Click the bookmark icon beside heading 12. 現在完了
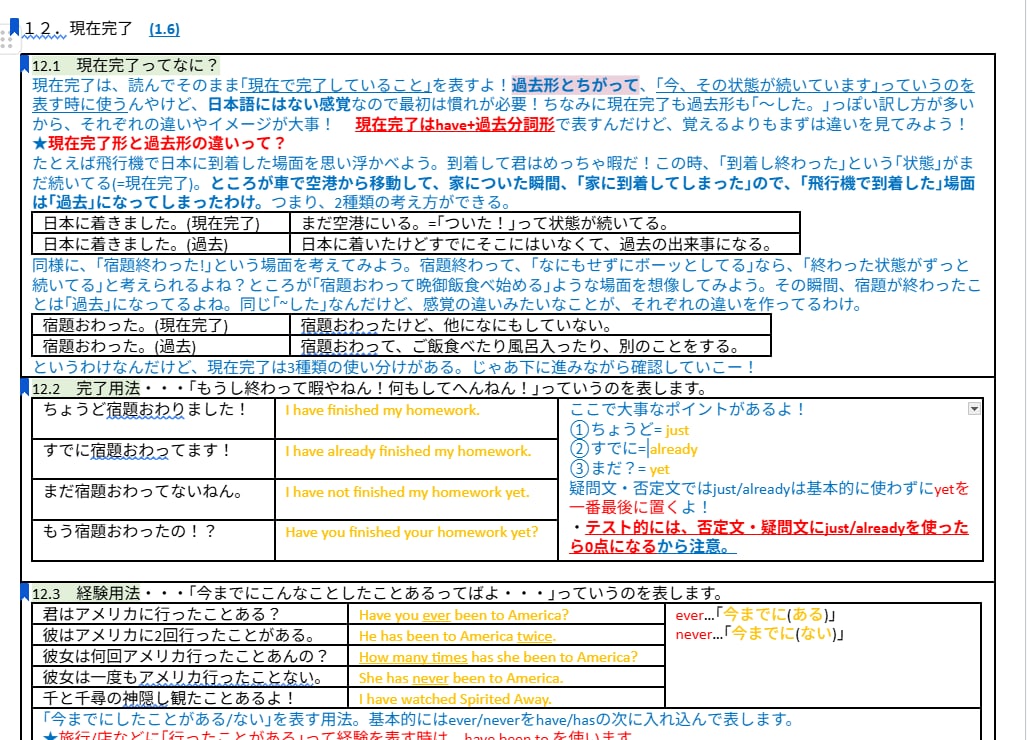1027x740 pixels. (14, 27)
